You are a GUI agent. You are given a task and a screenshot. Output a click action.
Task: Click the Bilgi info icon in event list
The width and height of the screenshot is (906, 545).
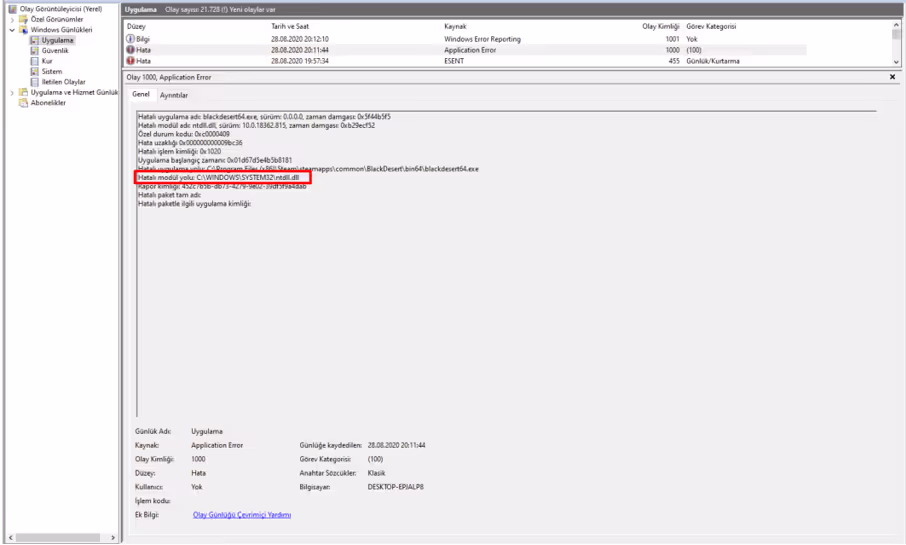[x=131, y=39]
